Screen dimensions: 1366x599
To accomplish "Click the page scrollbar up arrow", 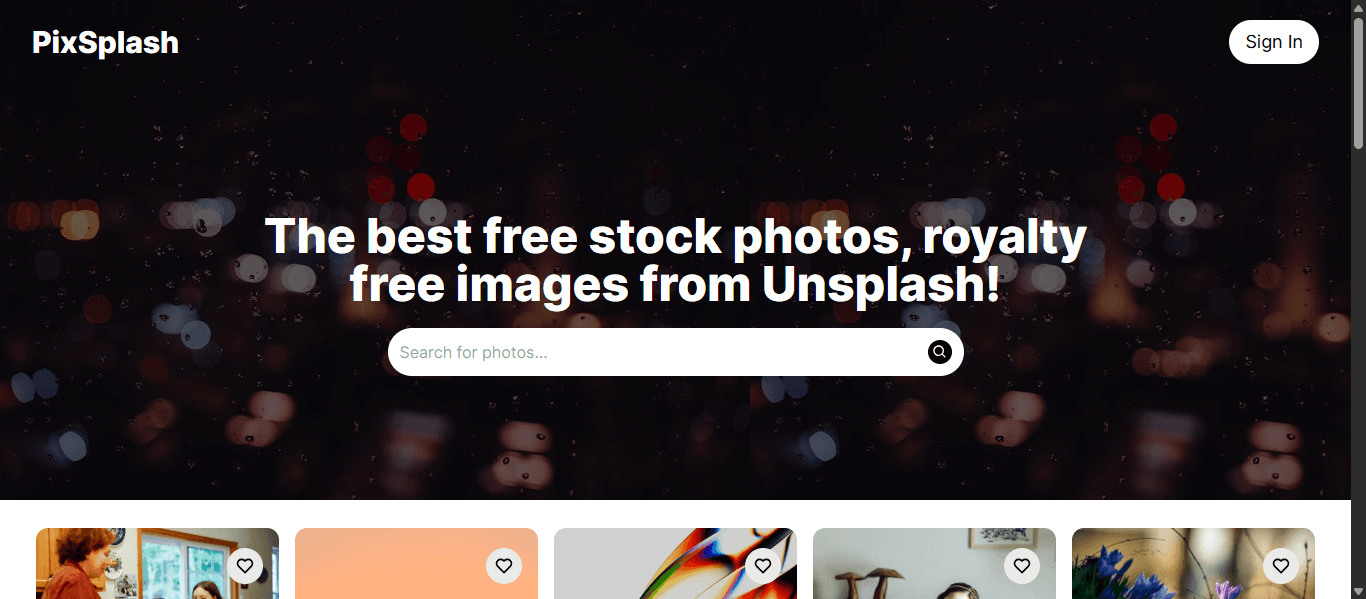I will 1358,8.
